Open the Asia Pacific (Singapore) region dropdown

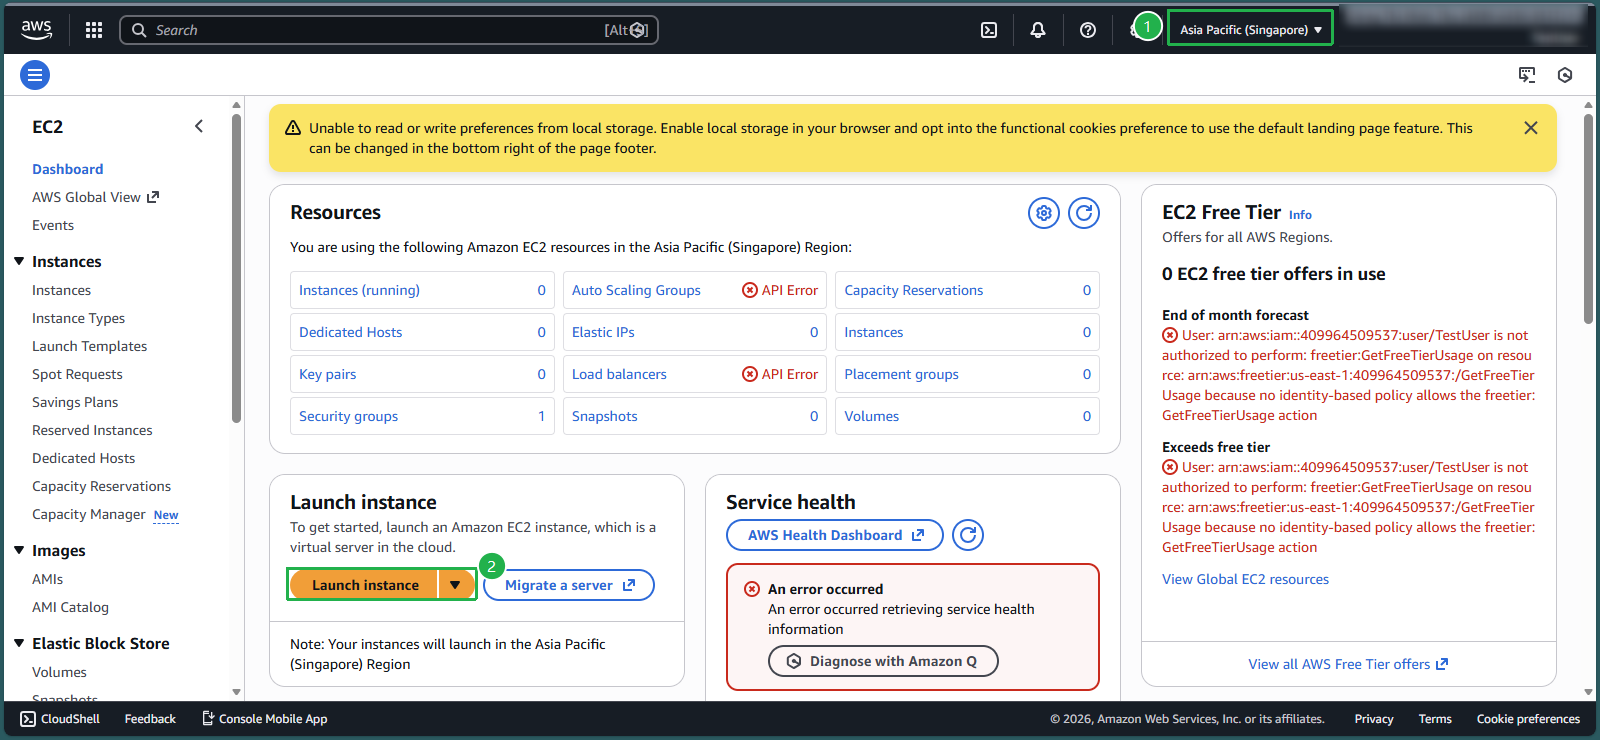click(1250, 30)
